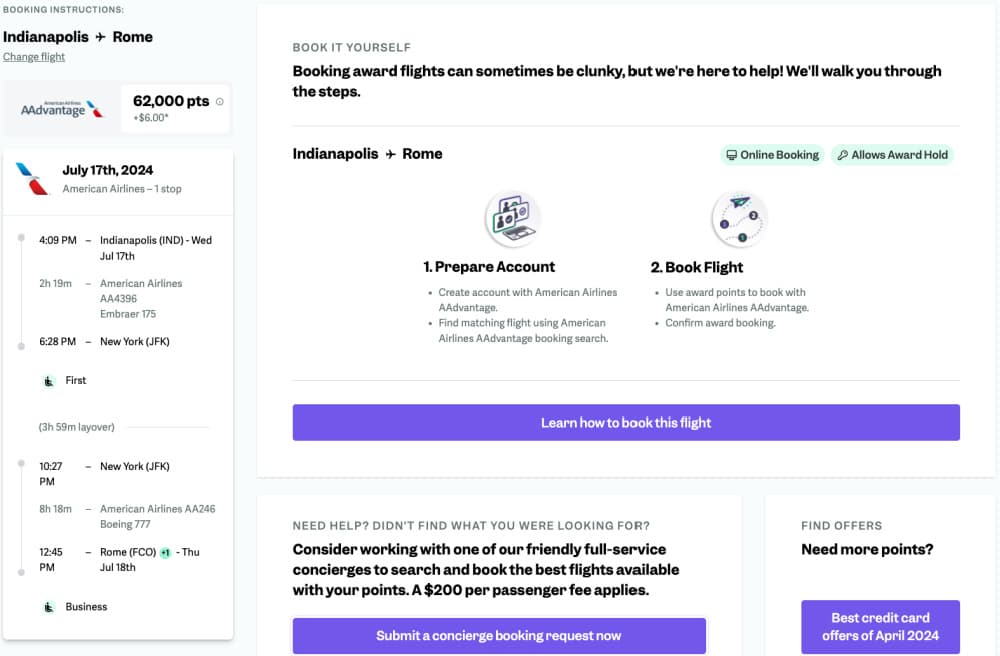This screenshot has height=656, width=1000.
Task: Open Best credit card offers of April 2024
Action: [880, 627]
